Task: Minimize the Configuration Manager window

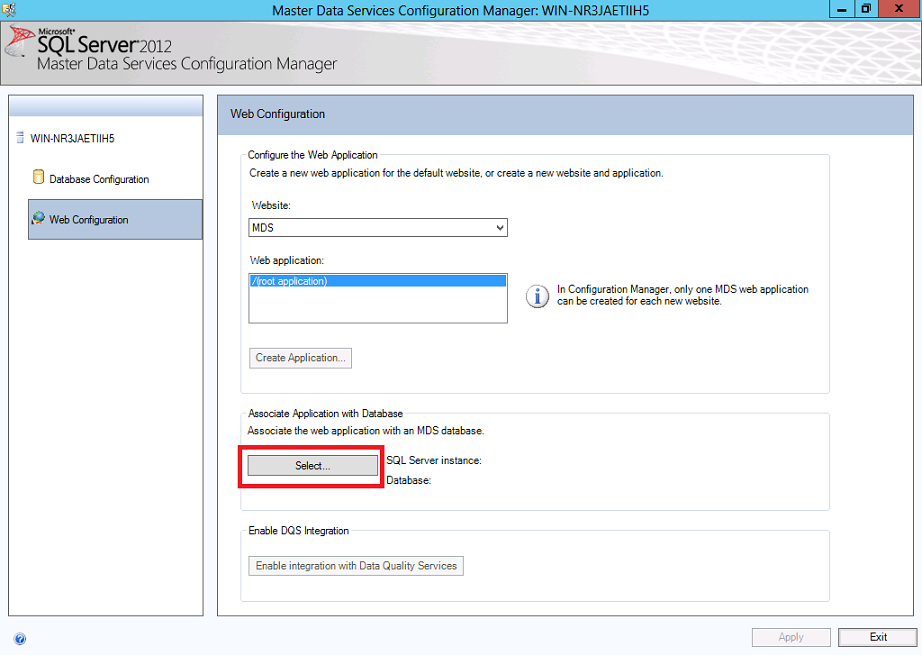Action: point(842,9)
